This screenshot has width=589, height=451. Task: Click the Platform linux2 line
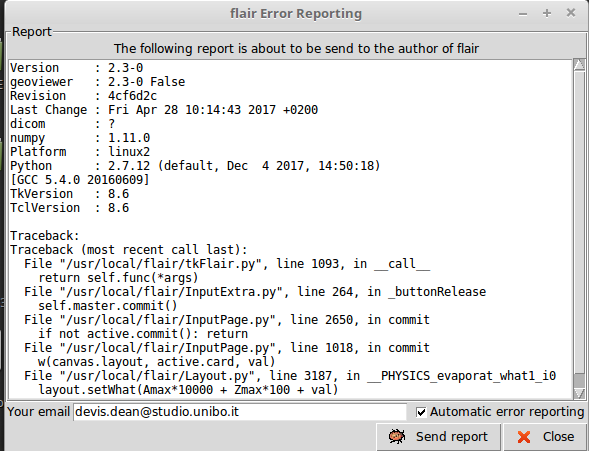(x=80, y=152)
